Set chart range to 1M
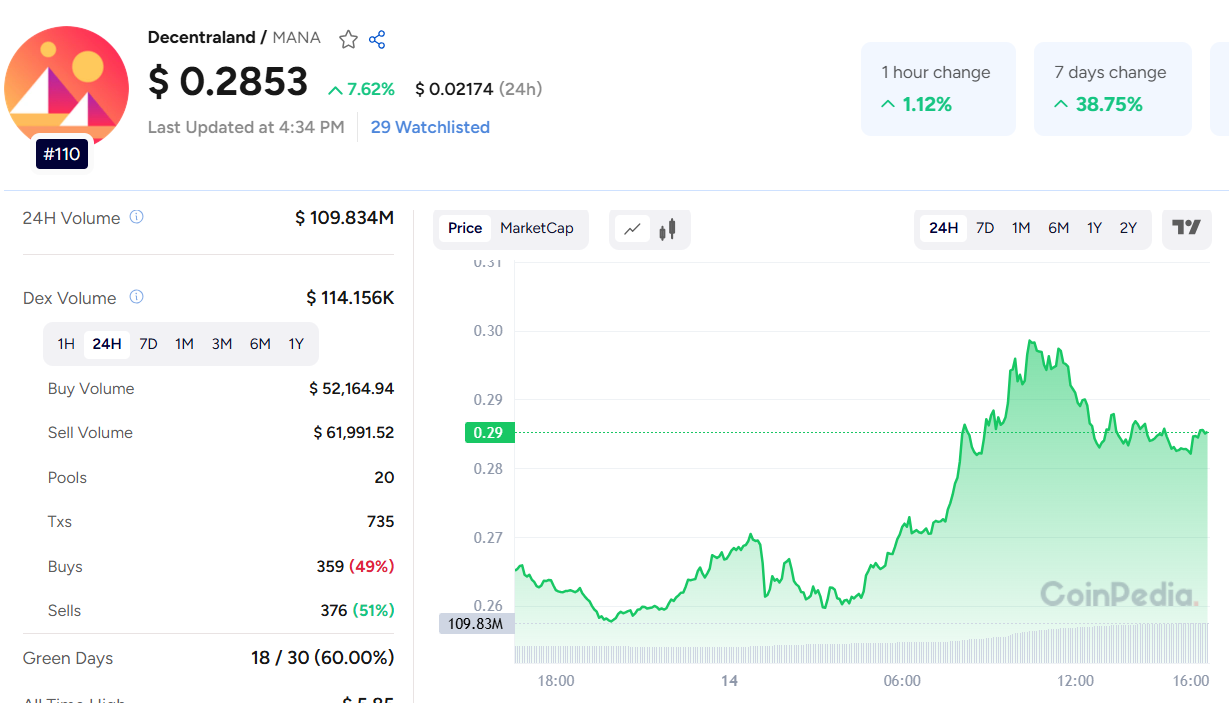Image resolution: width=1229 pixels, height=703 pixels. 1021,228
